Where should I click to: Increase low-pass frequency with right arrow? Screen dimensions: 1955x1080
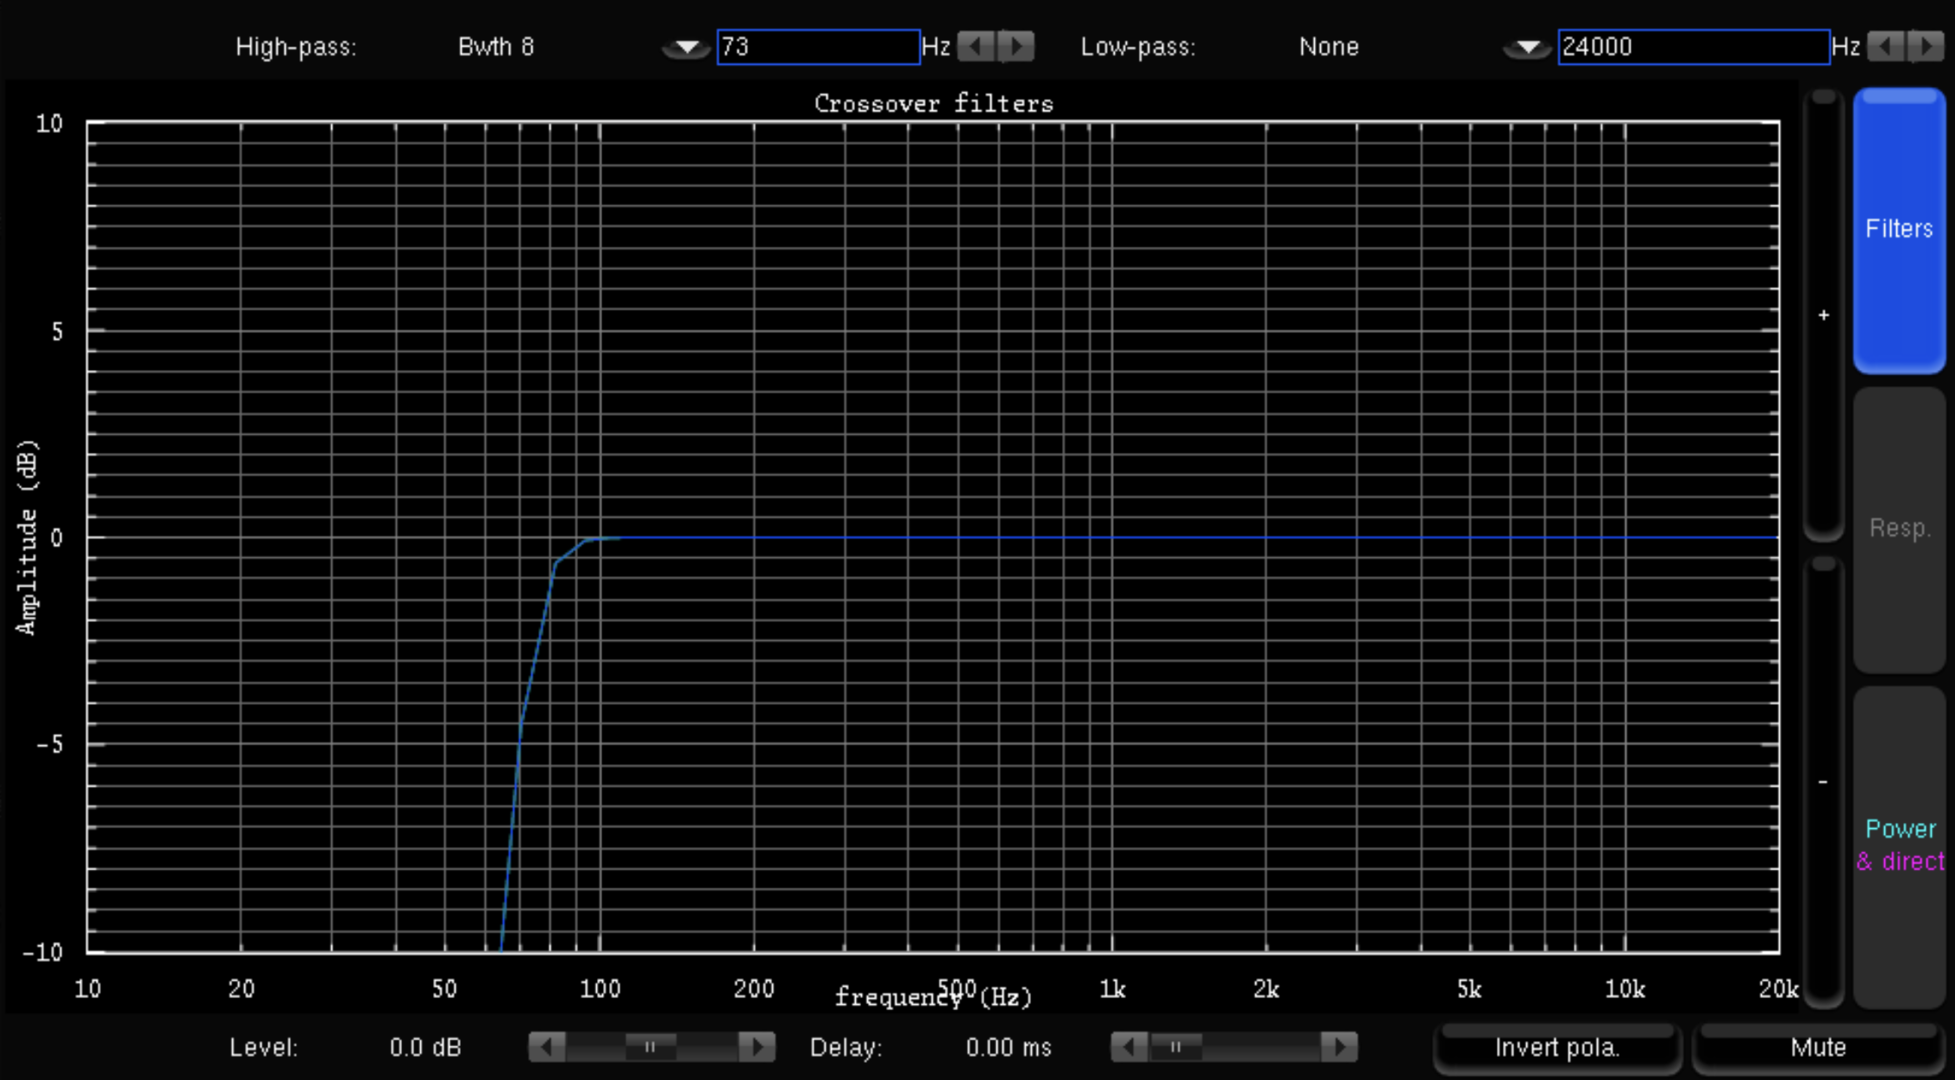point(1926,47)
